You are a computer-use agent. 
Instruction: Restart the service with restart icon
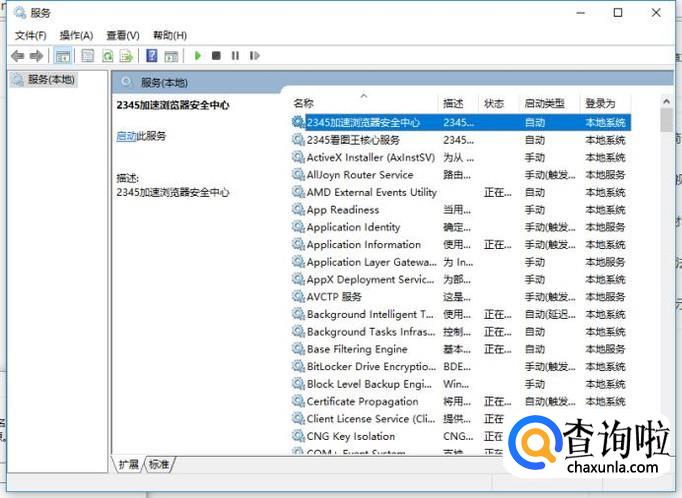click(x=254, y=56)
